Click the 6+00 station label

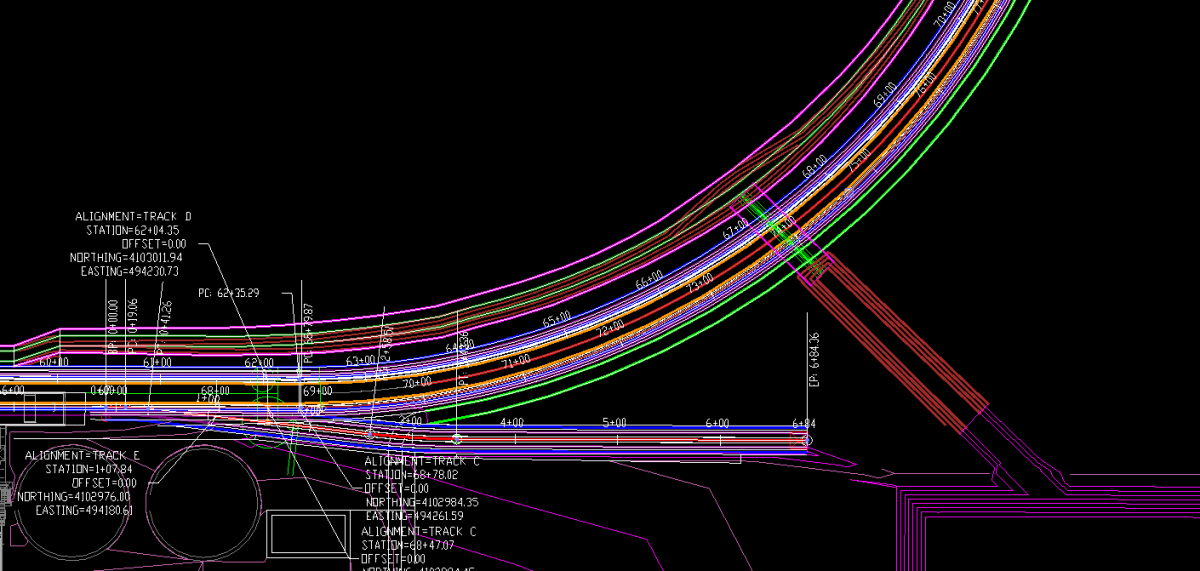point(716,423)
